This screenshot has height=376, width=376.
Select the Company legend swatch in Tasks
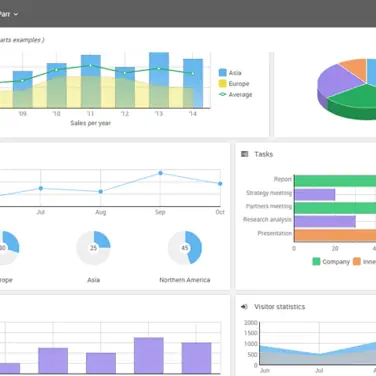pyautogui.click(x=316, y=262)
